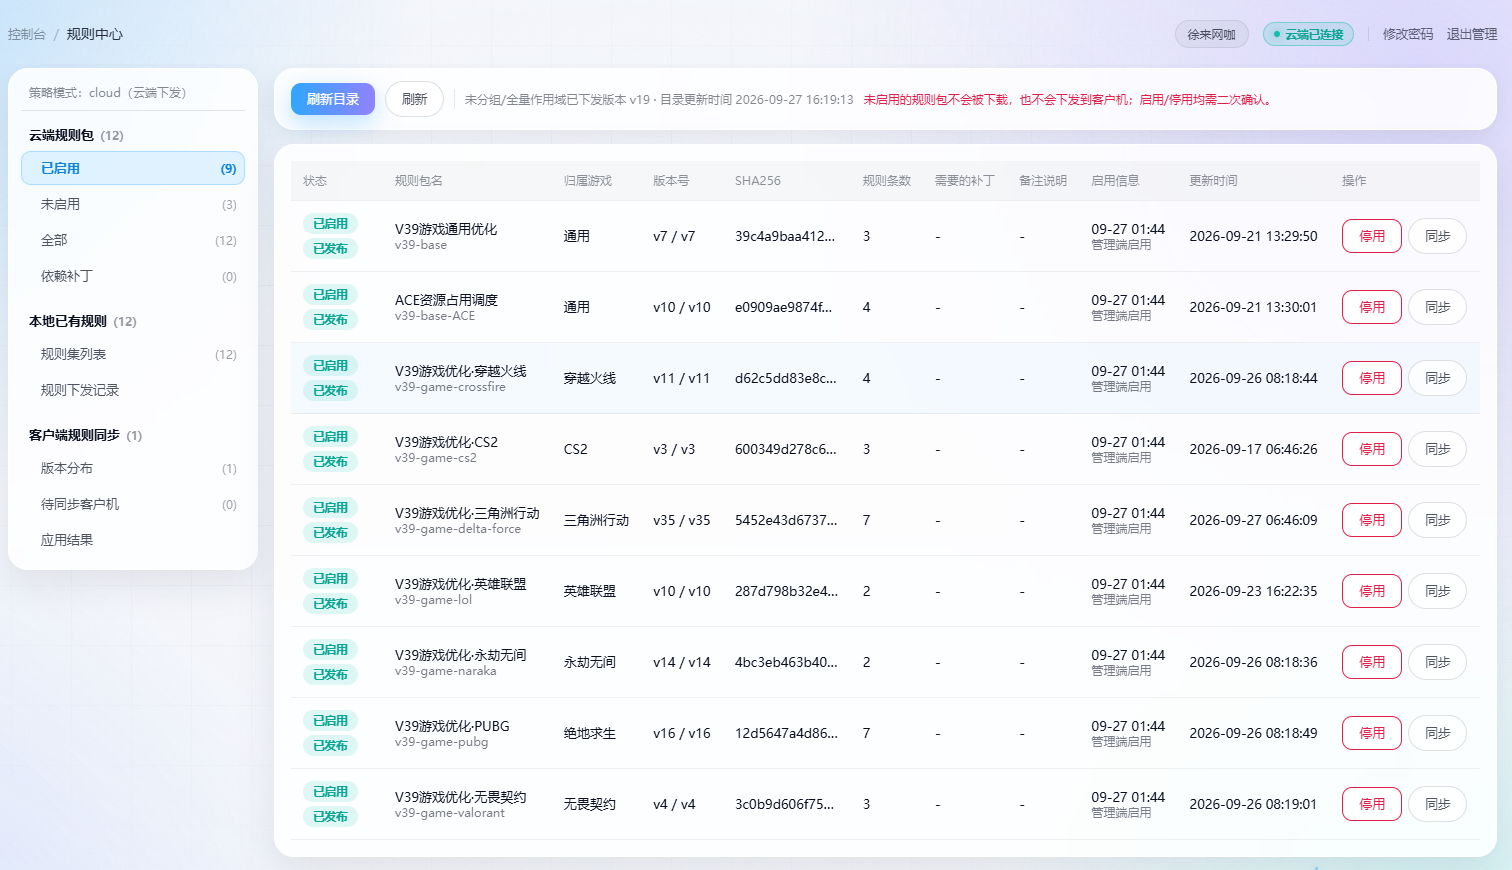1512x870 pixels.
Task: Click 同步 for 无畏契约 rule pack
Action: 1438,804
